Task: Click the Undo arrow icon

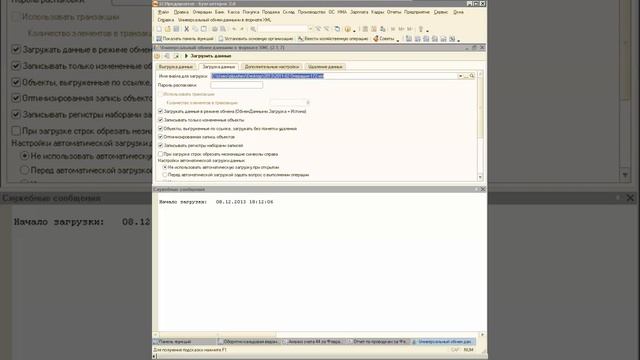Action: click(234, 29)
